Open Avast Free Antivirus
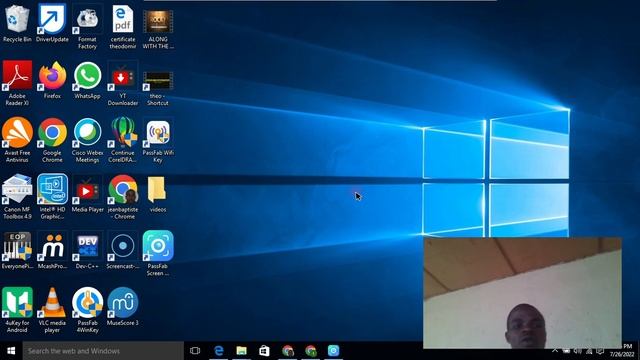The width and height of the screenshot is (640, 360). (17, 140)
